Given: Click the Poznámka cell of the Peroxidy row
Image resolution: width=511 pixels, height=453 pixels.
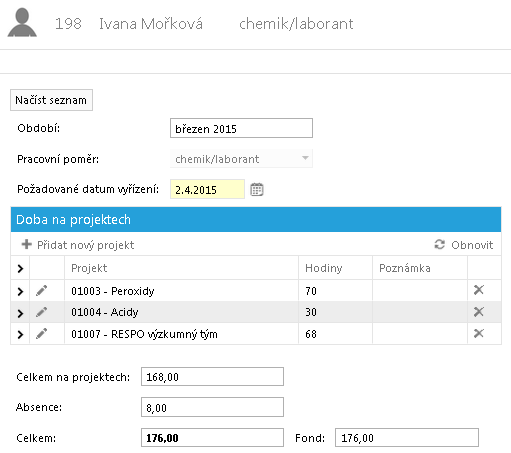Looking at the screenshot, I should pyautogui.click(x=420, y=291).
